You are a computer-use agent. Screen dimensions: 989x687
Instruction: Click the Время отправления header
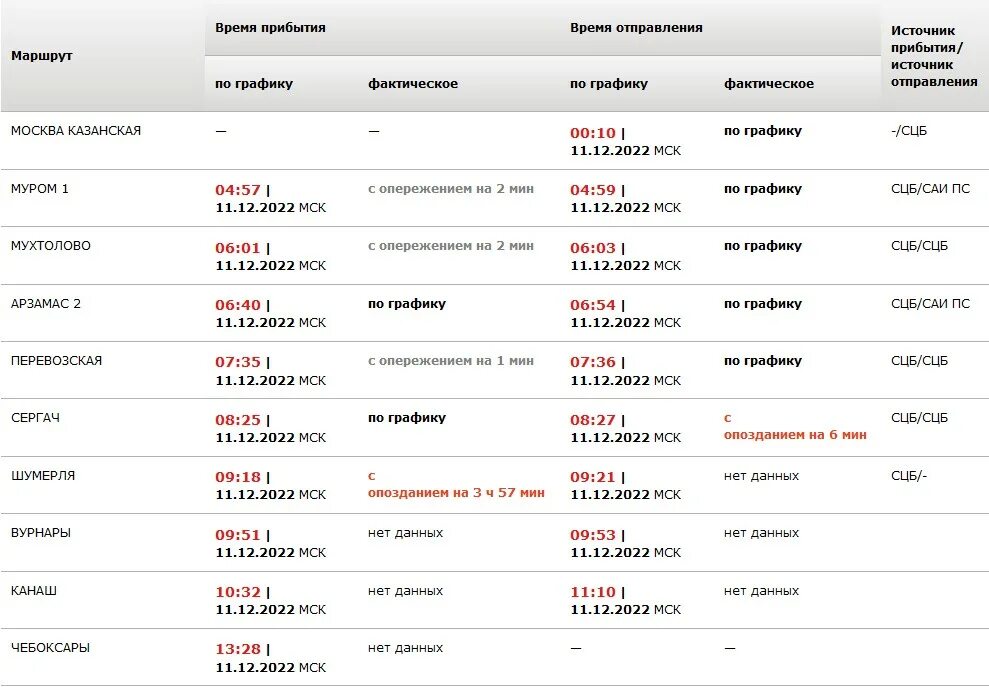pyautogui.click(x=636, y=28)
